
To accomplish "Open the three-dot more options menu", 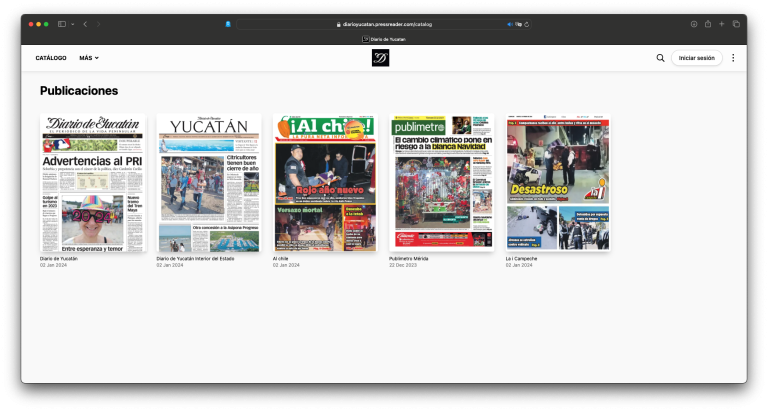I will click(x=733, y=58).
